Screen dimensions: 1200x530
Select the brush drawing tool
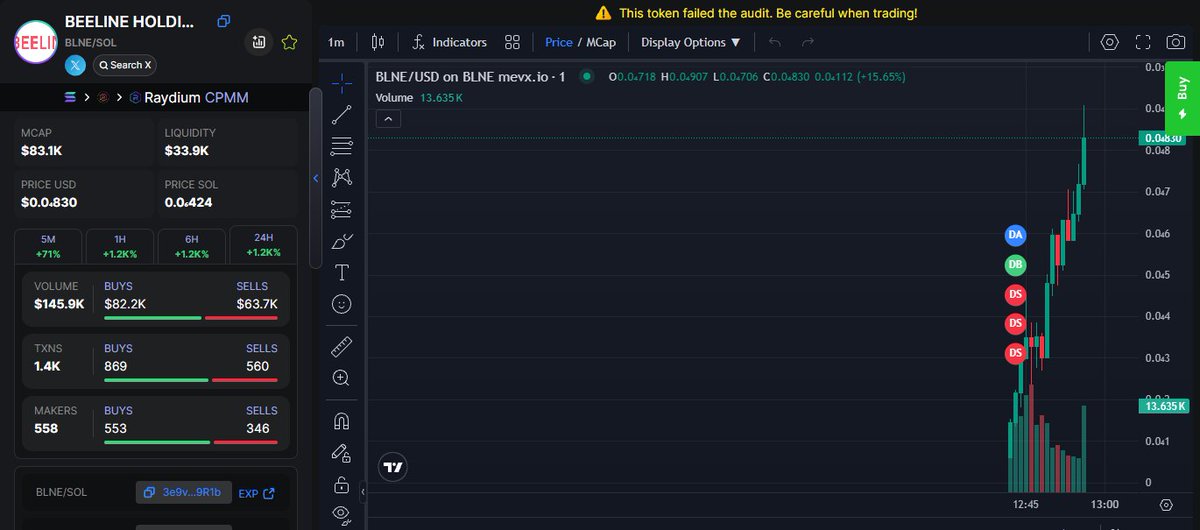pyautogui.click(x=341, y=241)
